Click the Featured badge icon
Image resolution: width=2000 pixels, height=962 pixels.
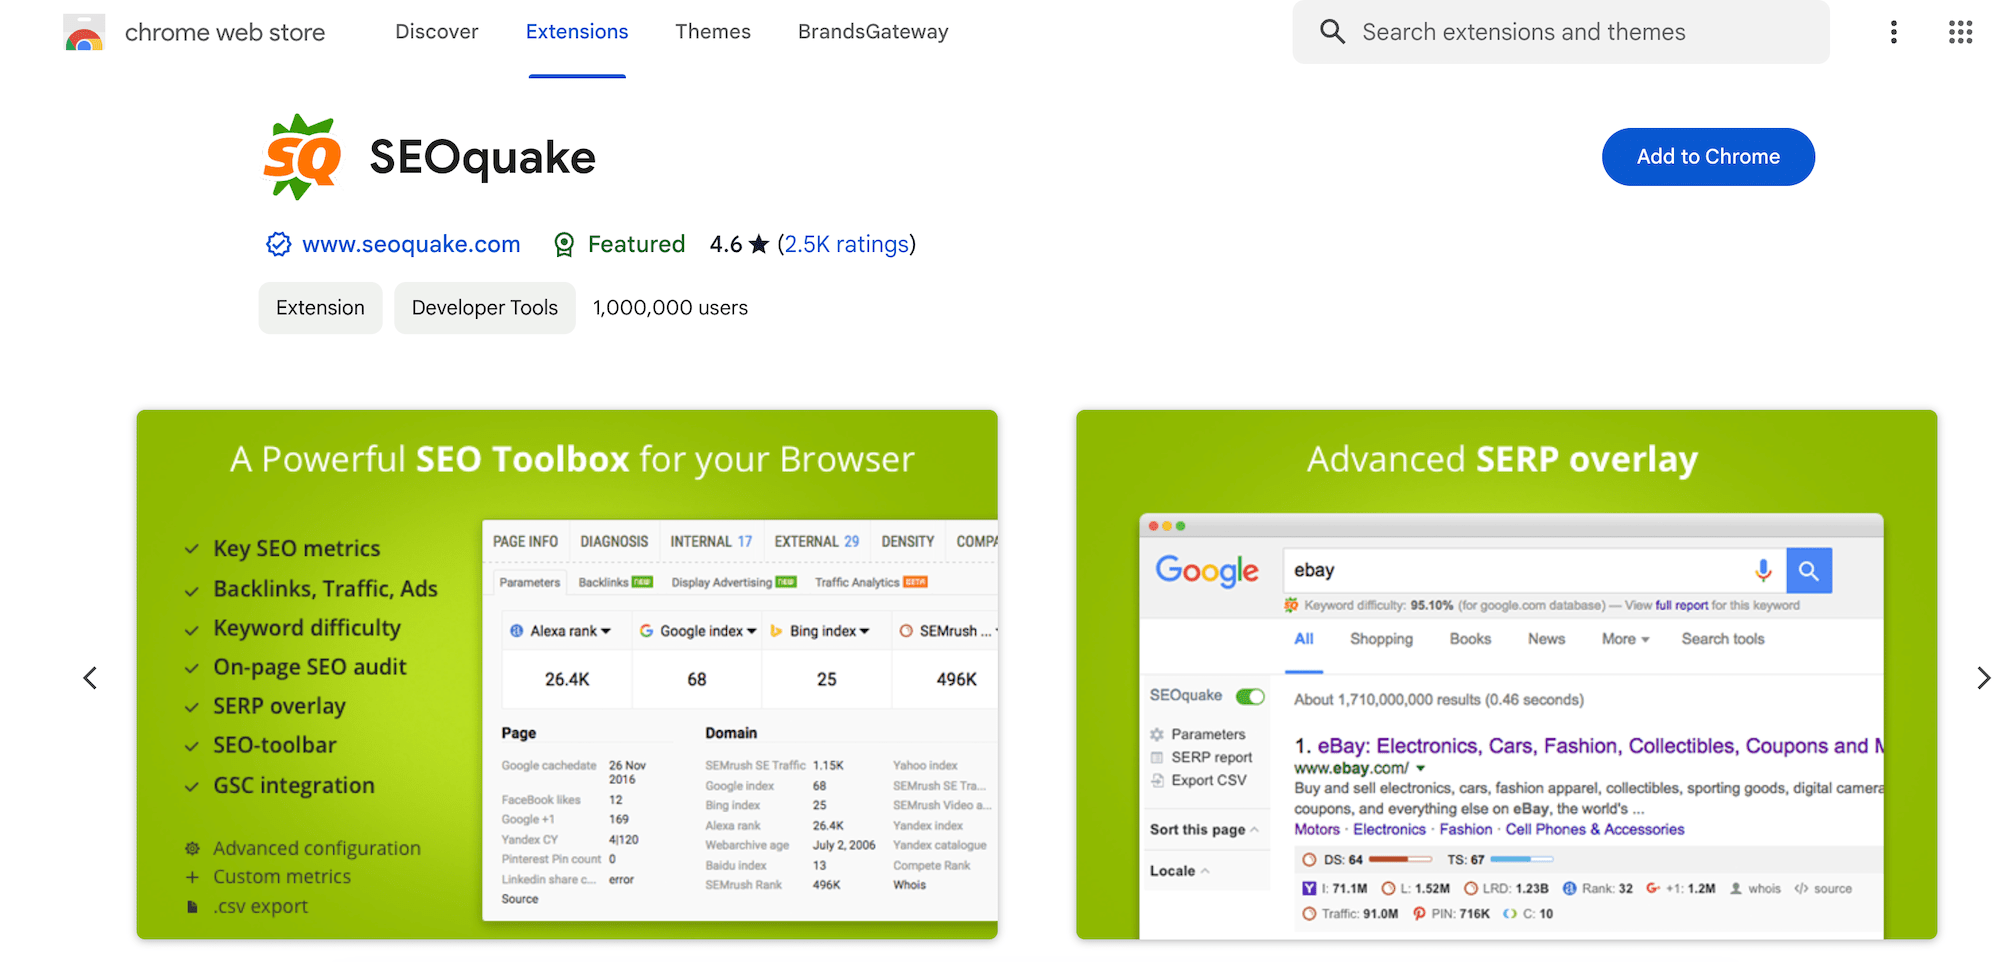564,244
